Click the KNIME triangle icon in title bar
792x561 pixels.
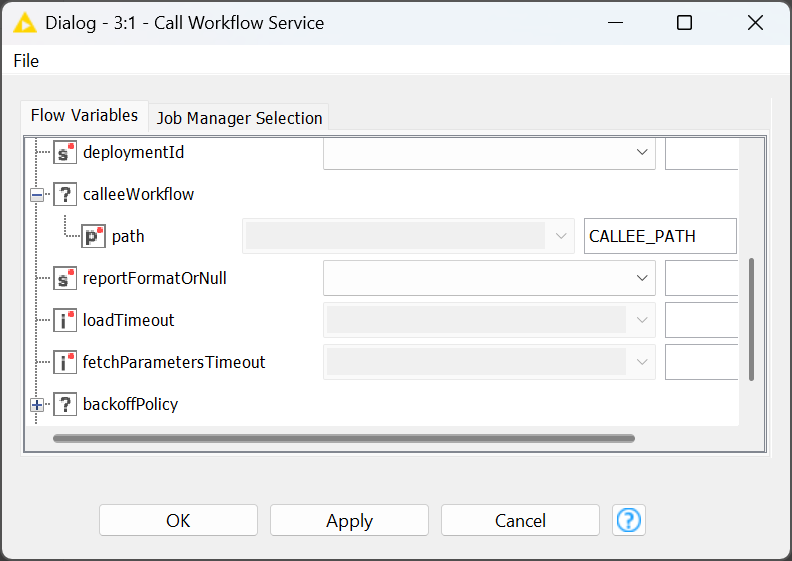(x=25, y=23)
